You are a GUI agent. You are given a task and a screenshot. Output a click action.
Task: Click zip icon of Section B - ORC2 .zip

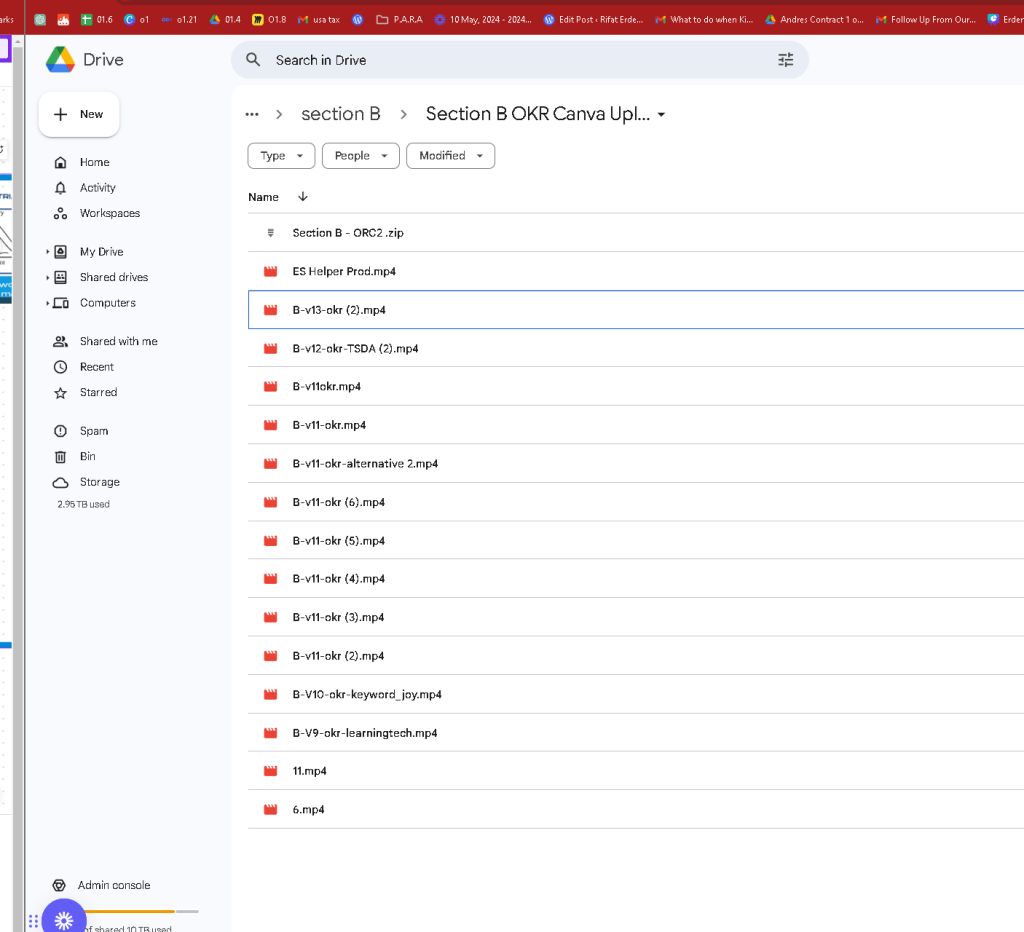click(270, 233)
